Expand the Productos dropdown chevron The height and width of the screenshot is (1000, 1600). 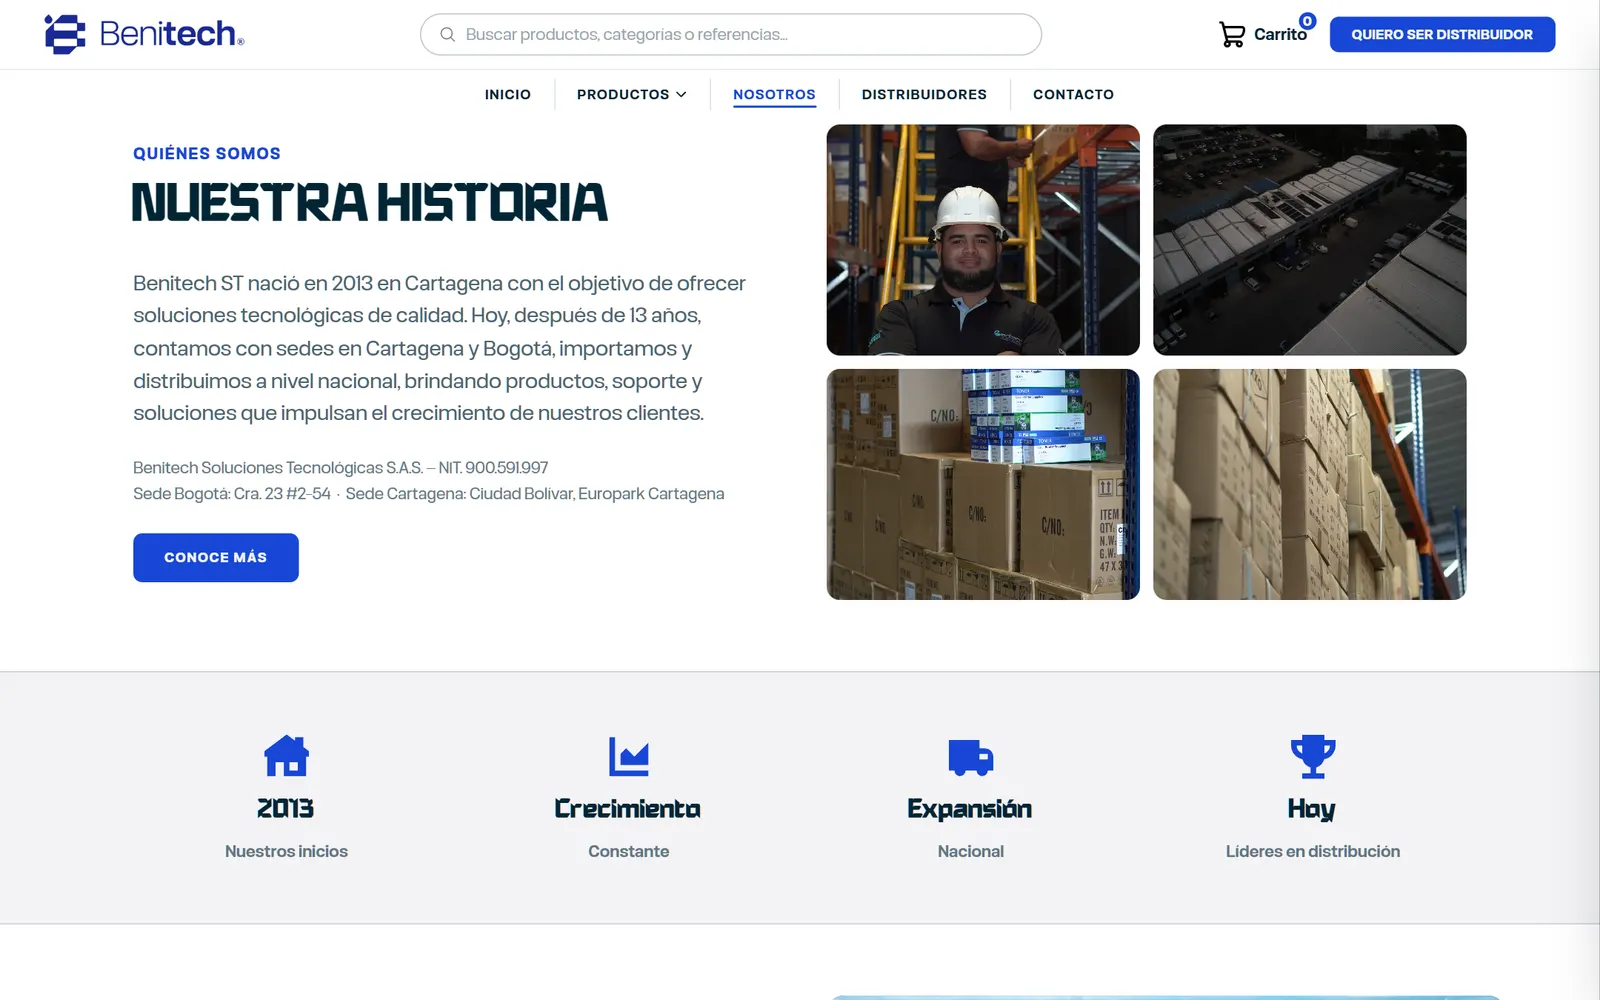click(x=681, y=94)
